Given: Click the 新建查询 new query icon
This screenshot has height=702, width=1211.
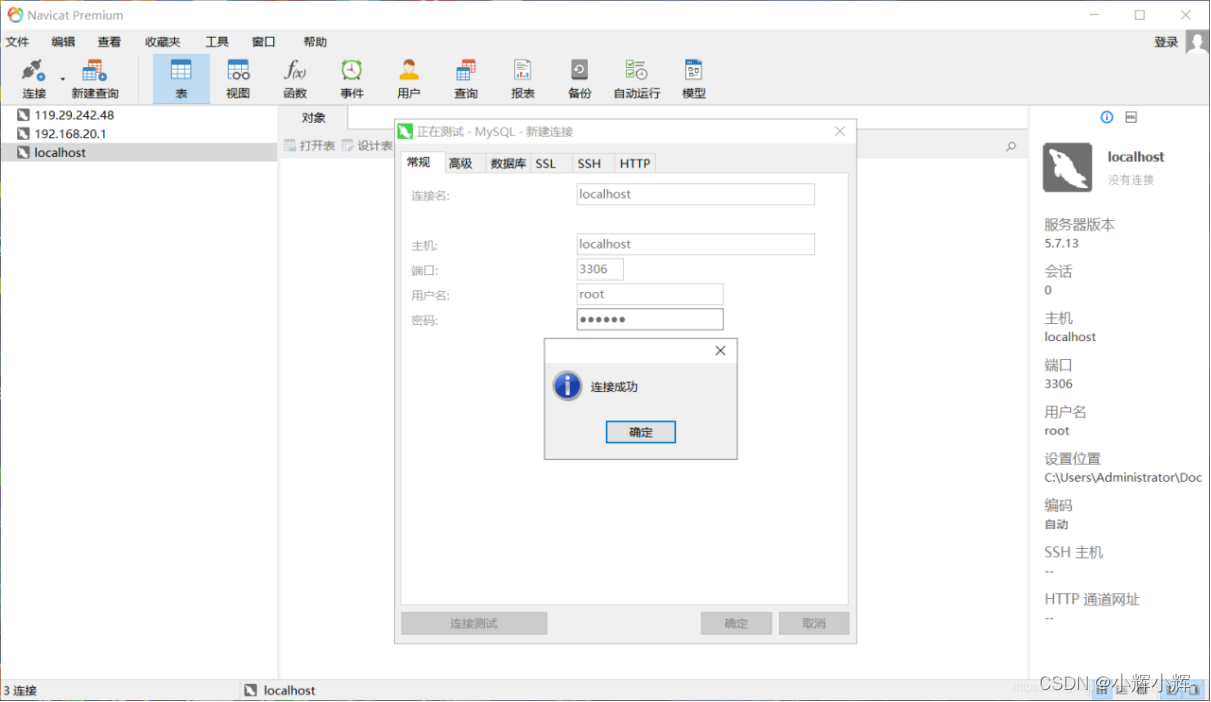Looking at the screenshot, I should [x=95, y=78].
